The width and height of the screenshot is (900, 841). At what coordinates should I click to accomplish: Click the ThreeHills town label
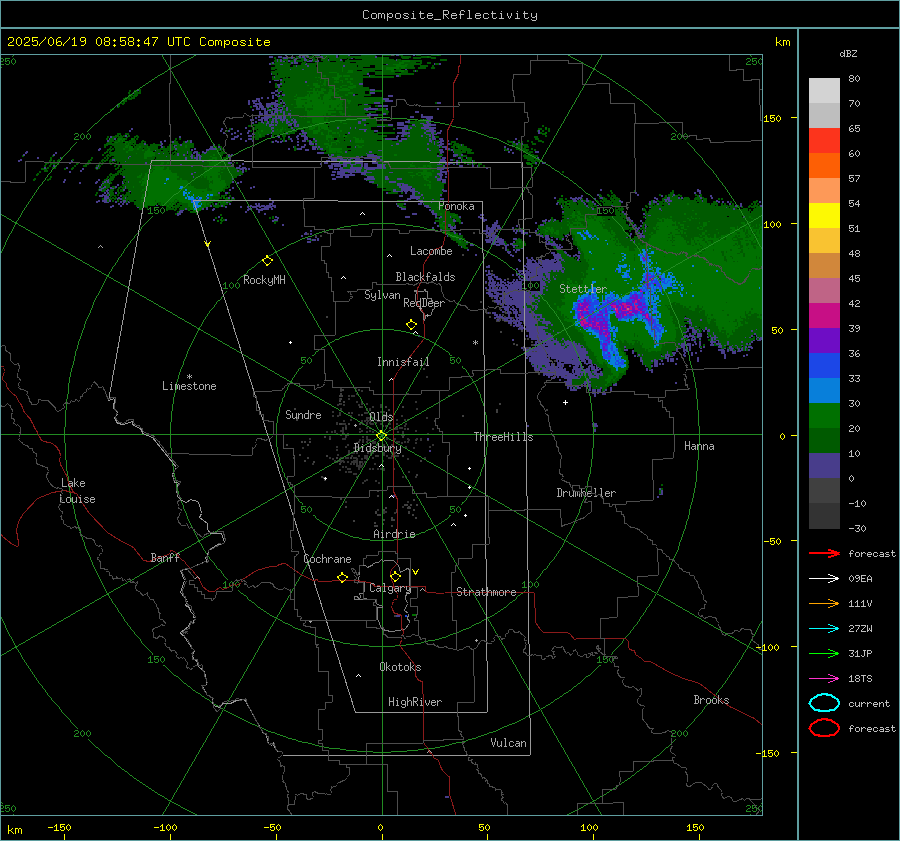503,437
